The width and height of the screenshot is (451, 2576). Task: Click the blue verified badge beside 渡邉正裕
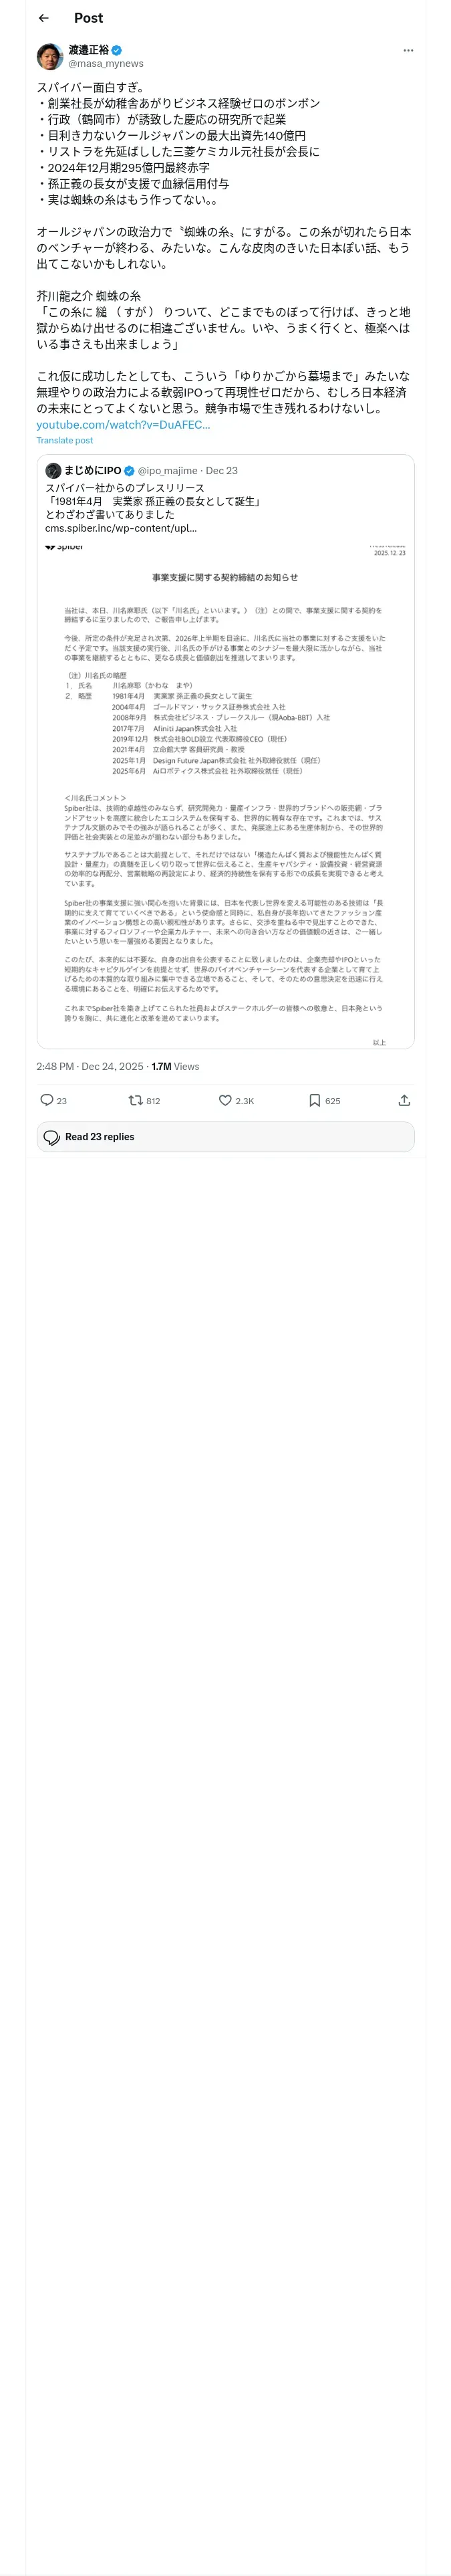click(117, 50)
